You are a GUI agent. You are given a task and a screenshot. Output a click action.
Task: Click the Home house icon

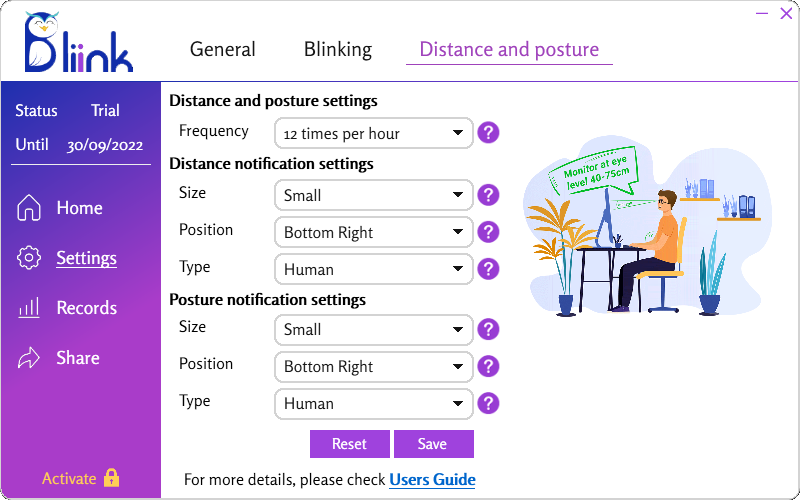pos(30,208)
